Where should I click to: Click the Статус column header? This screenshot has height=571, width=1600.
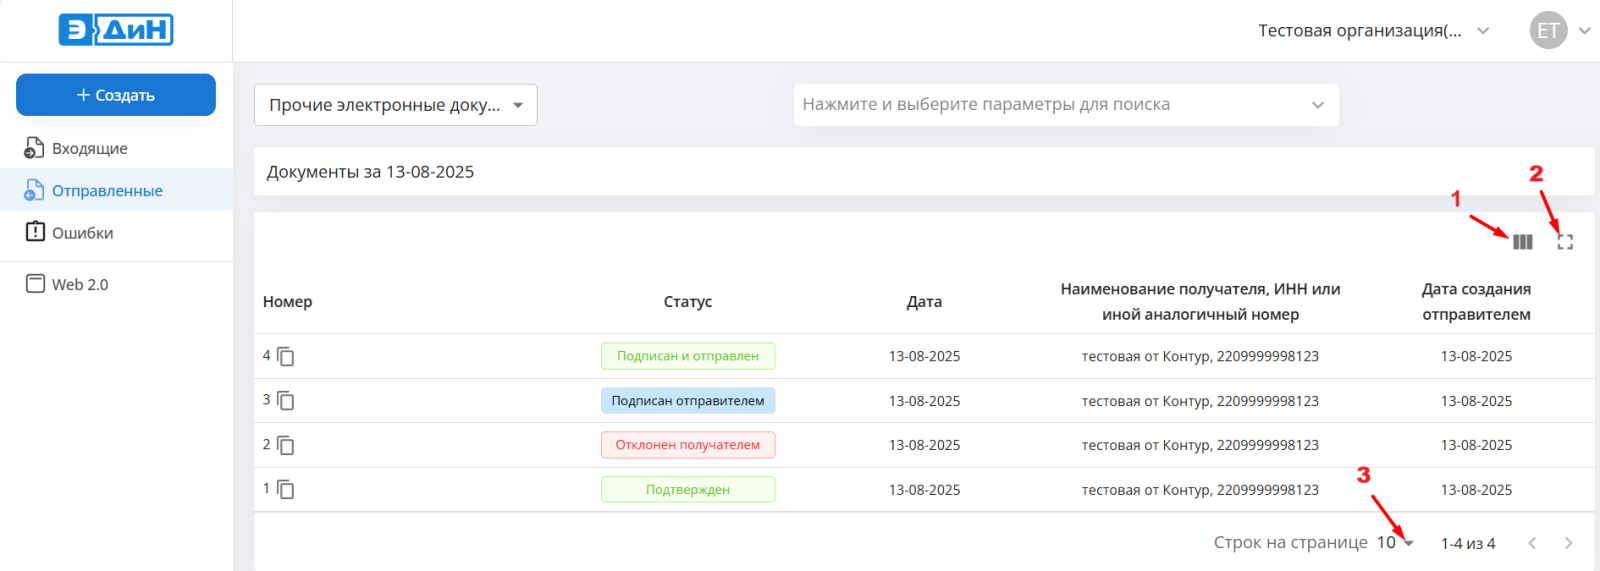(x=688, y=301)
